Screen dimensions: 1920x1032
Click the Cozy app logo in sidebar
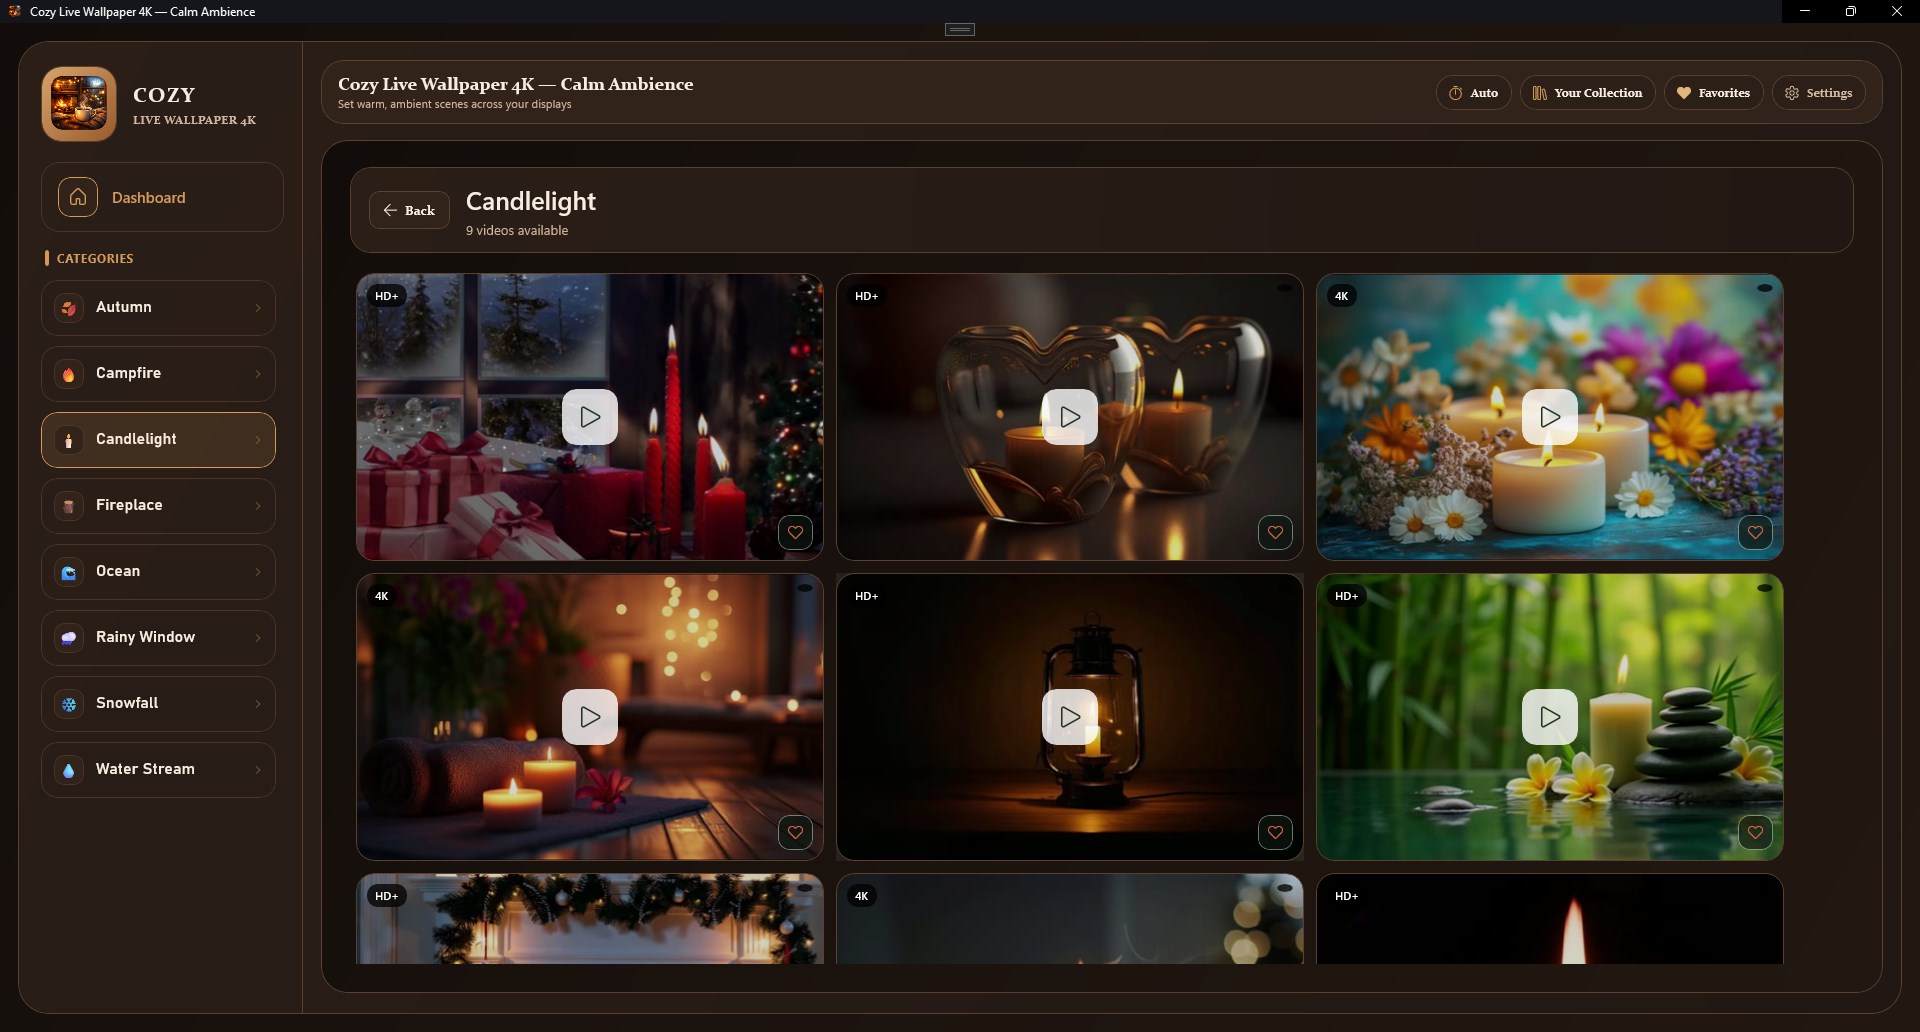(x=79, y=104)
